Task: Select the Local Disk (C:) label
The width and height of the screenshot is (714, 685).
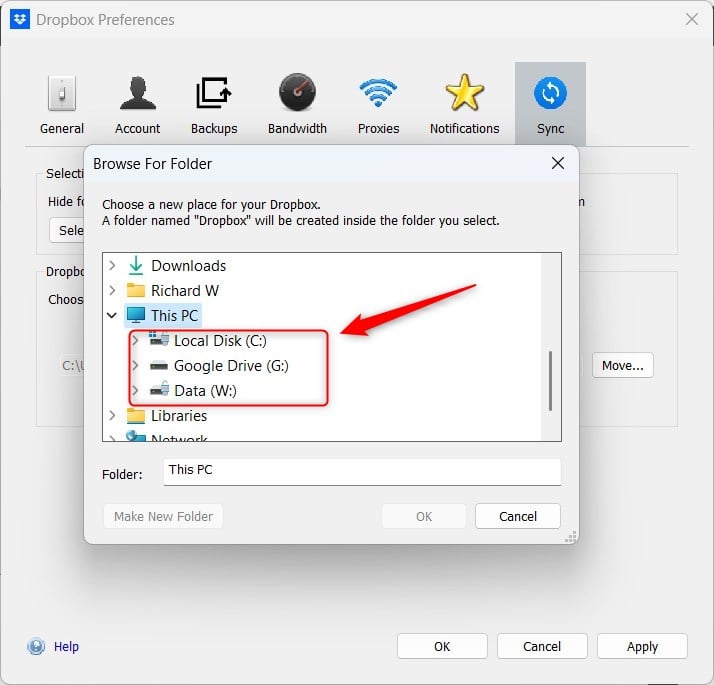Action: click(x=220, y=340)
